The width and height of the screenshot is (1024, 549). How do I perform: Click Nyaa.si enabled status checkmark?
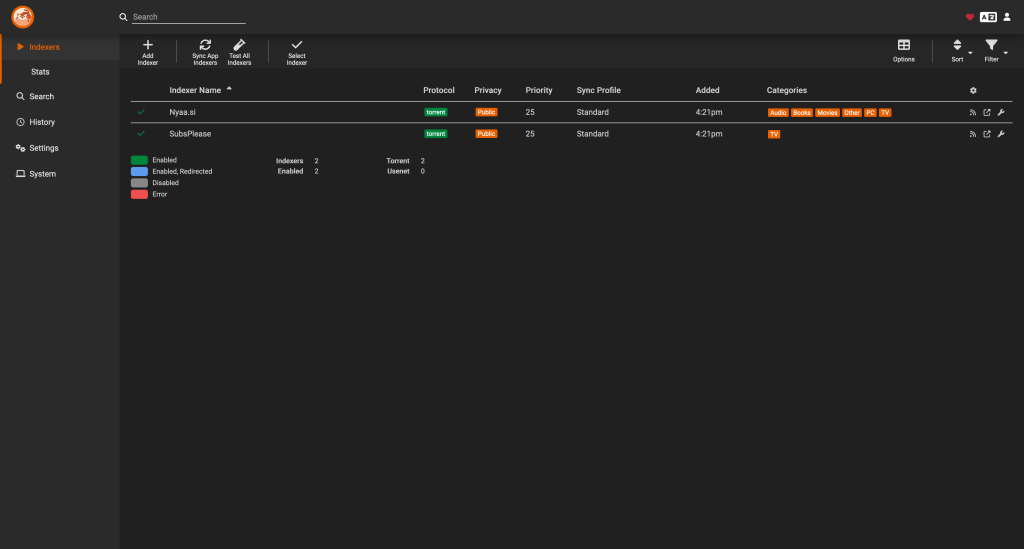point(141,112)
